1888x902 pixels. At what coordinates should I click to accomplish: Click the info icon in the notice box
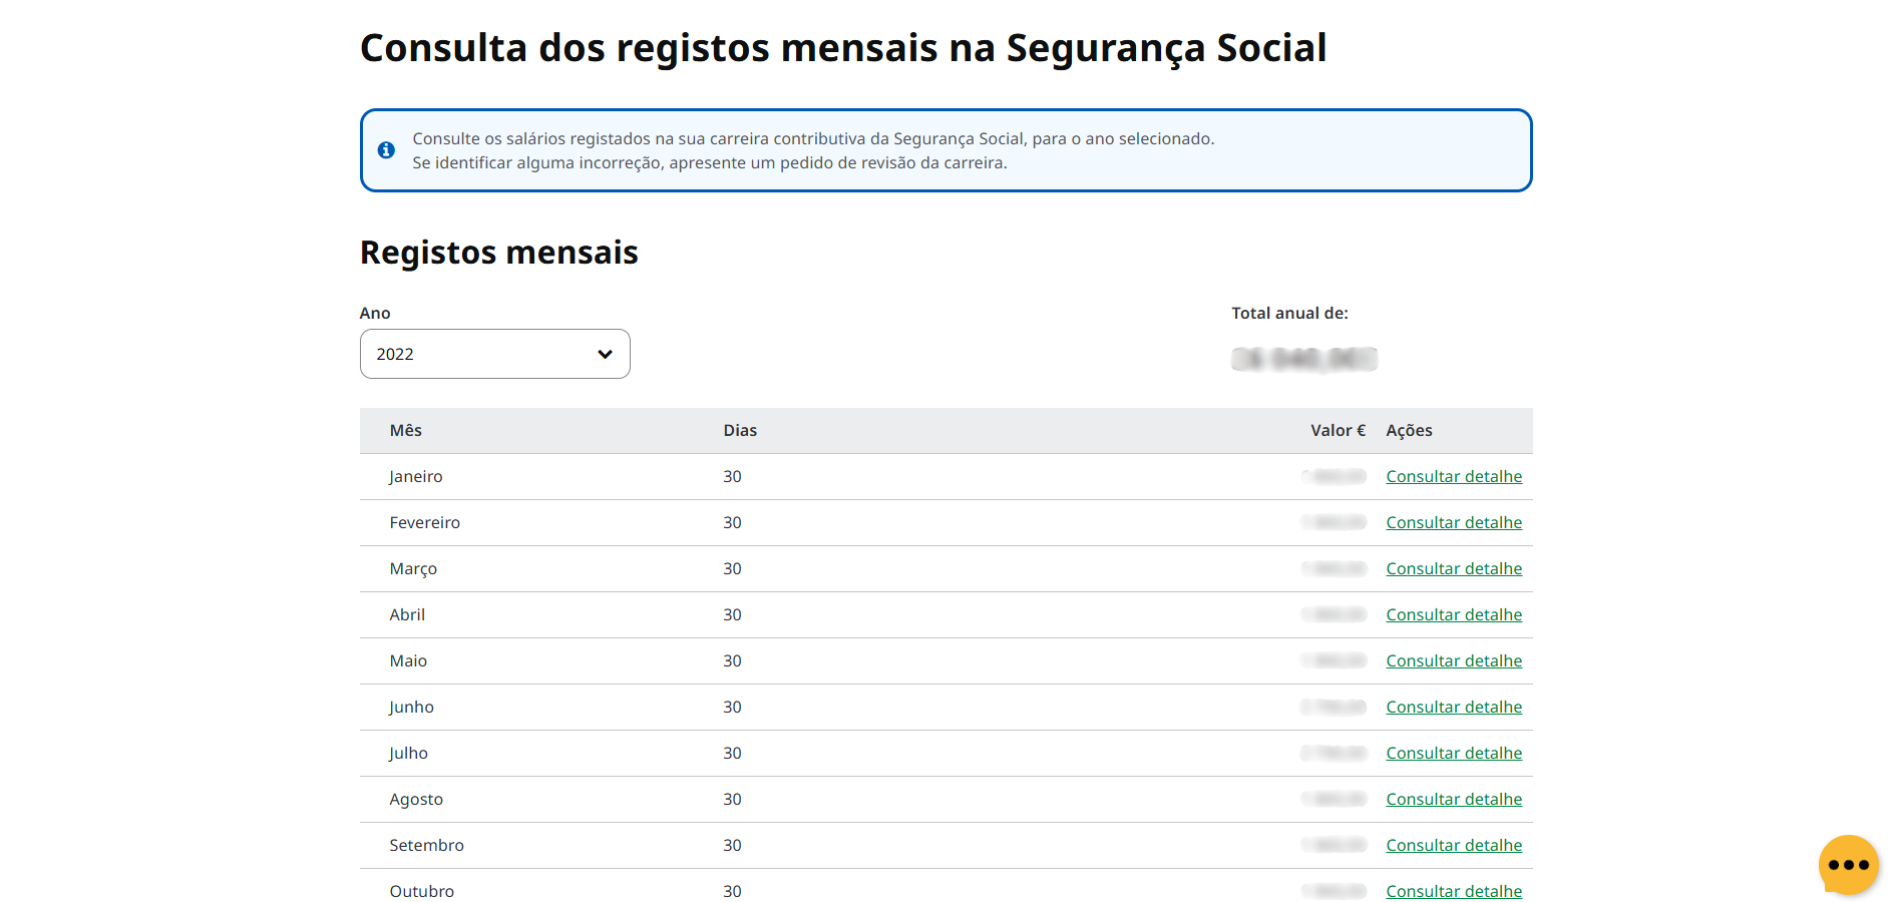387,150
